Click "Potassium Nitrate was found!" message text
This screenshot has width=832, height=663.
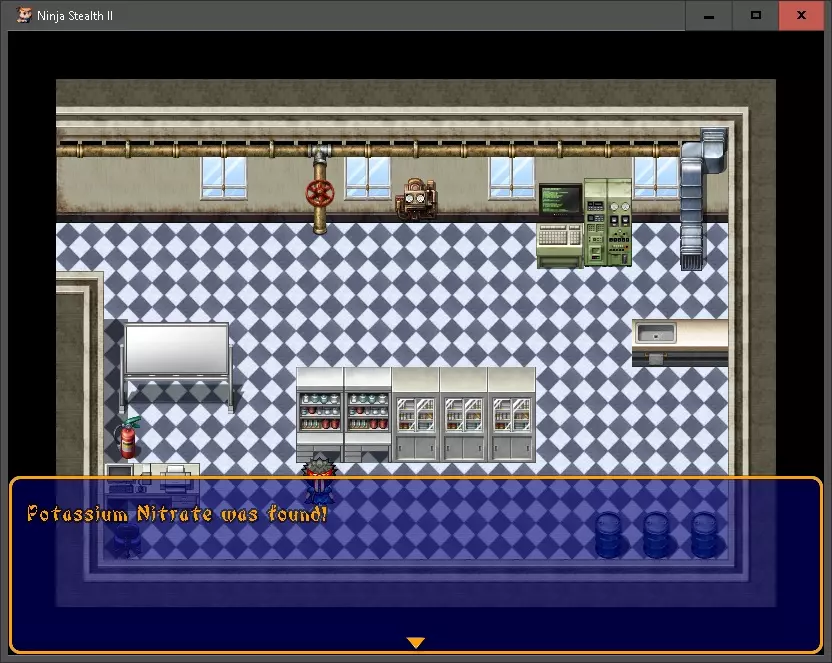click(177, 513)
